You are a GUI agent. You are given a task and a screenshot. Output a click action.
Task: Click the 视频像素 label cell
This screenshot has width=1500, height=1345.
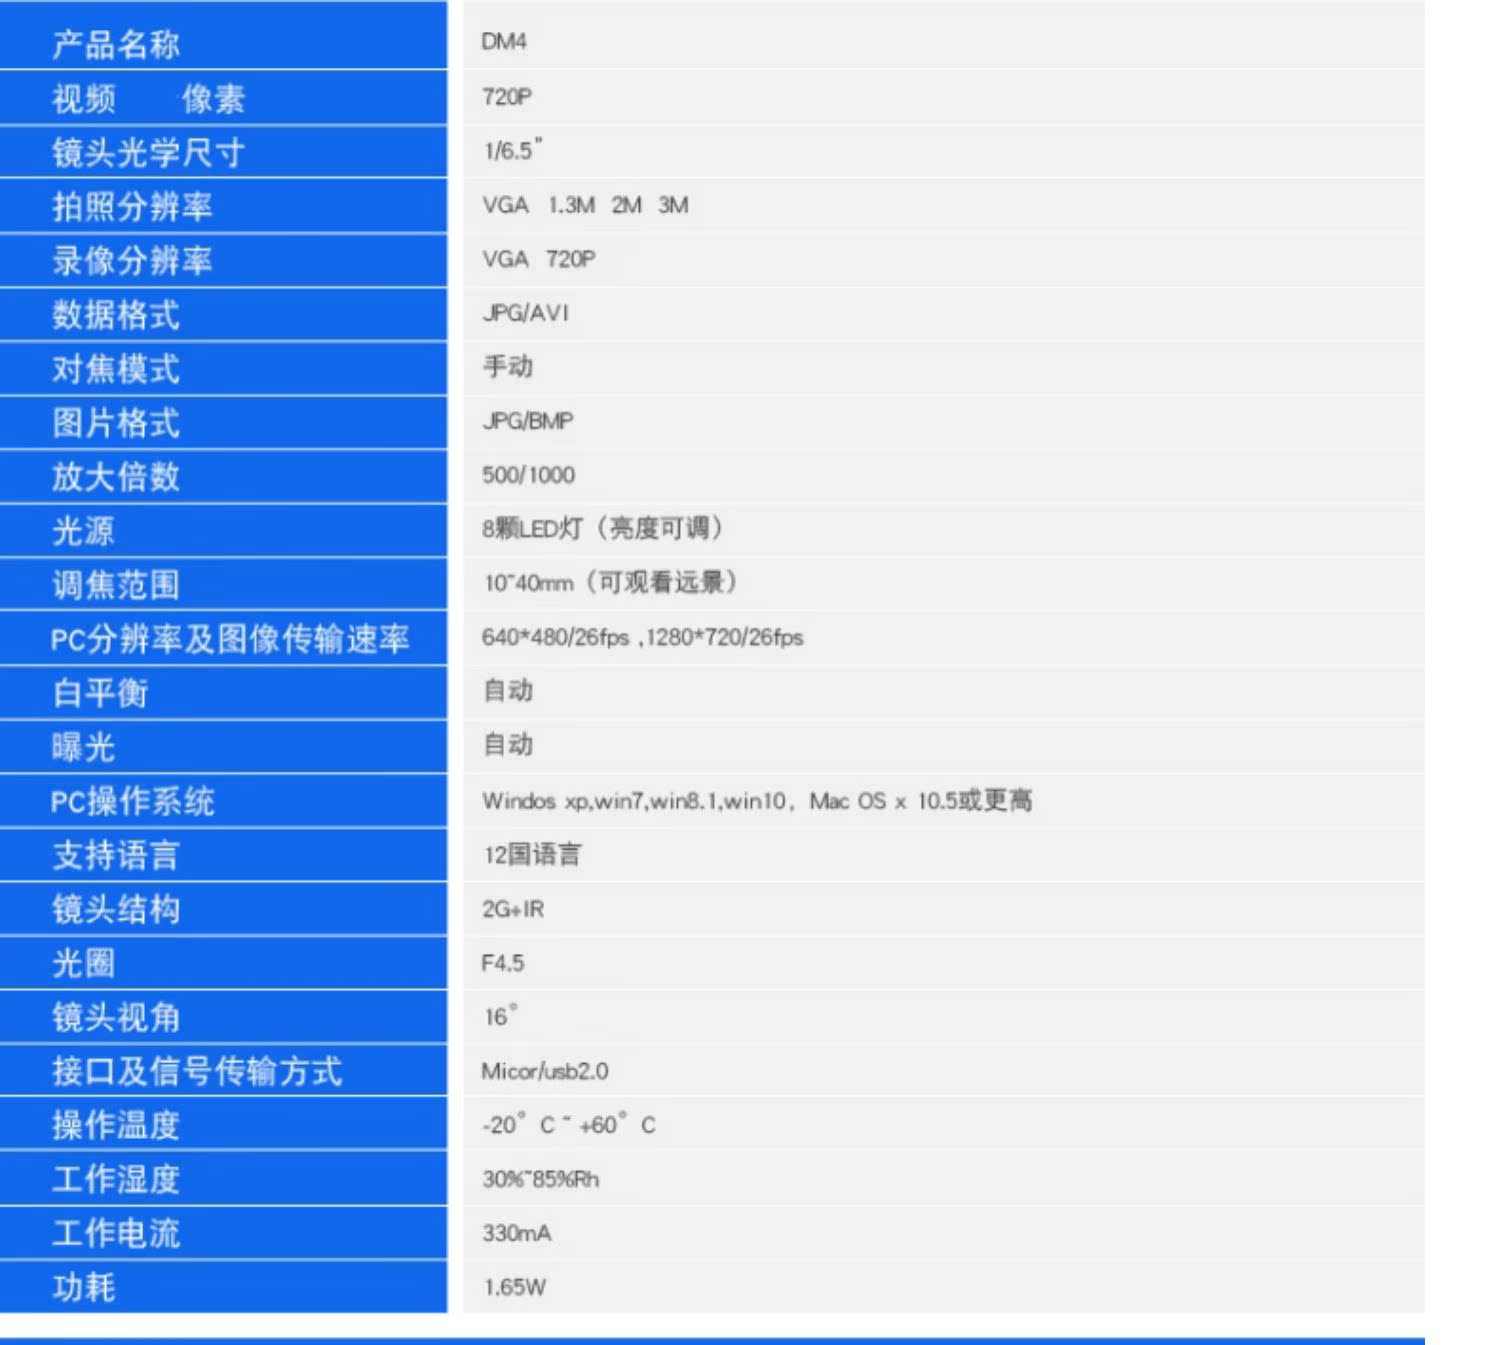pyautogui.click(x=223, y=98)
